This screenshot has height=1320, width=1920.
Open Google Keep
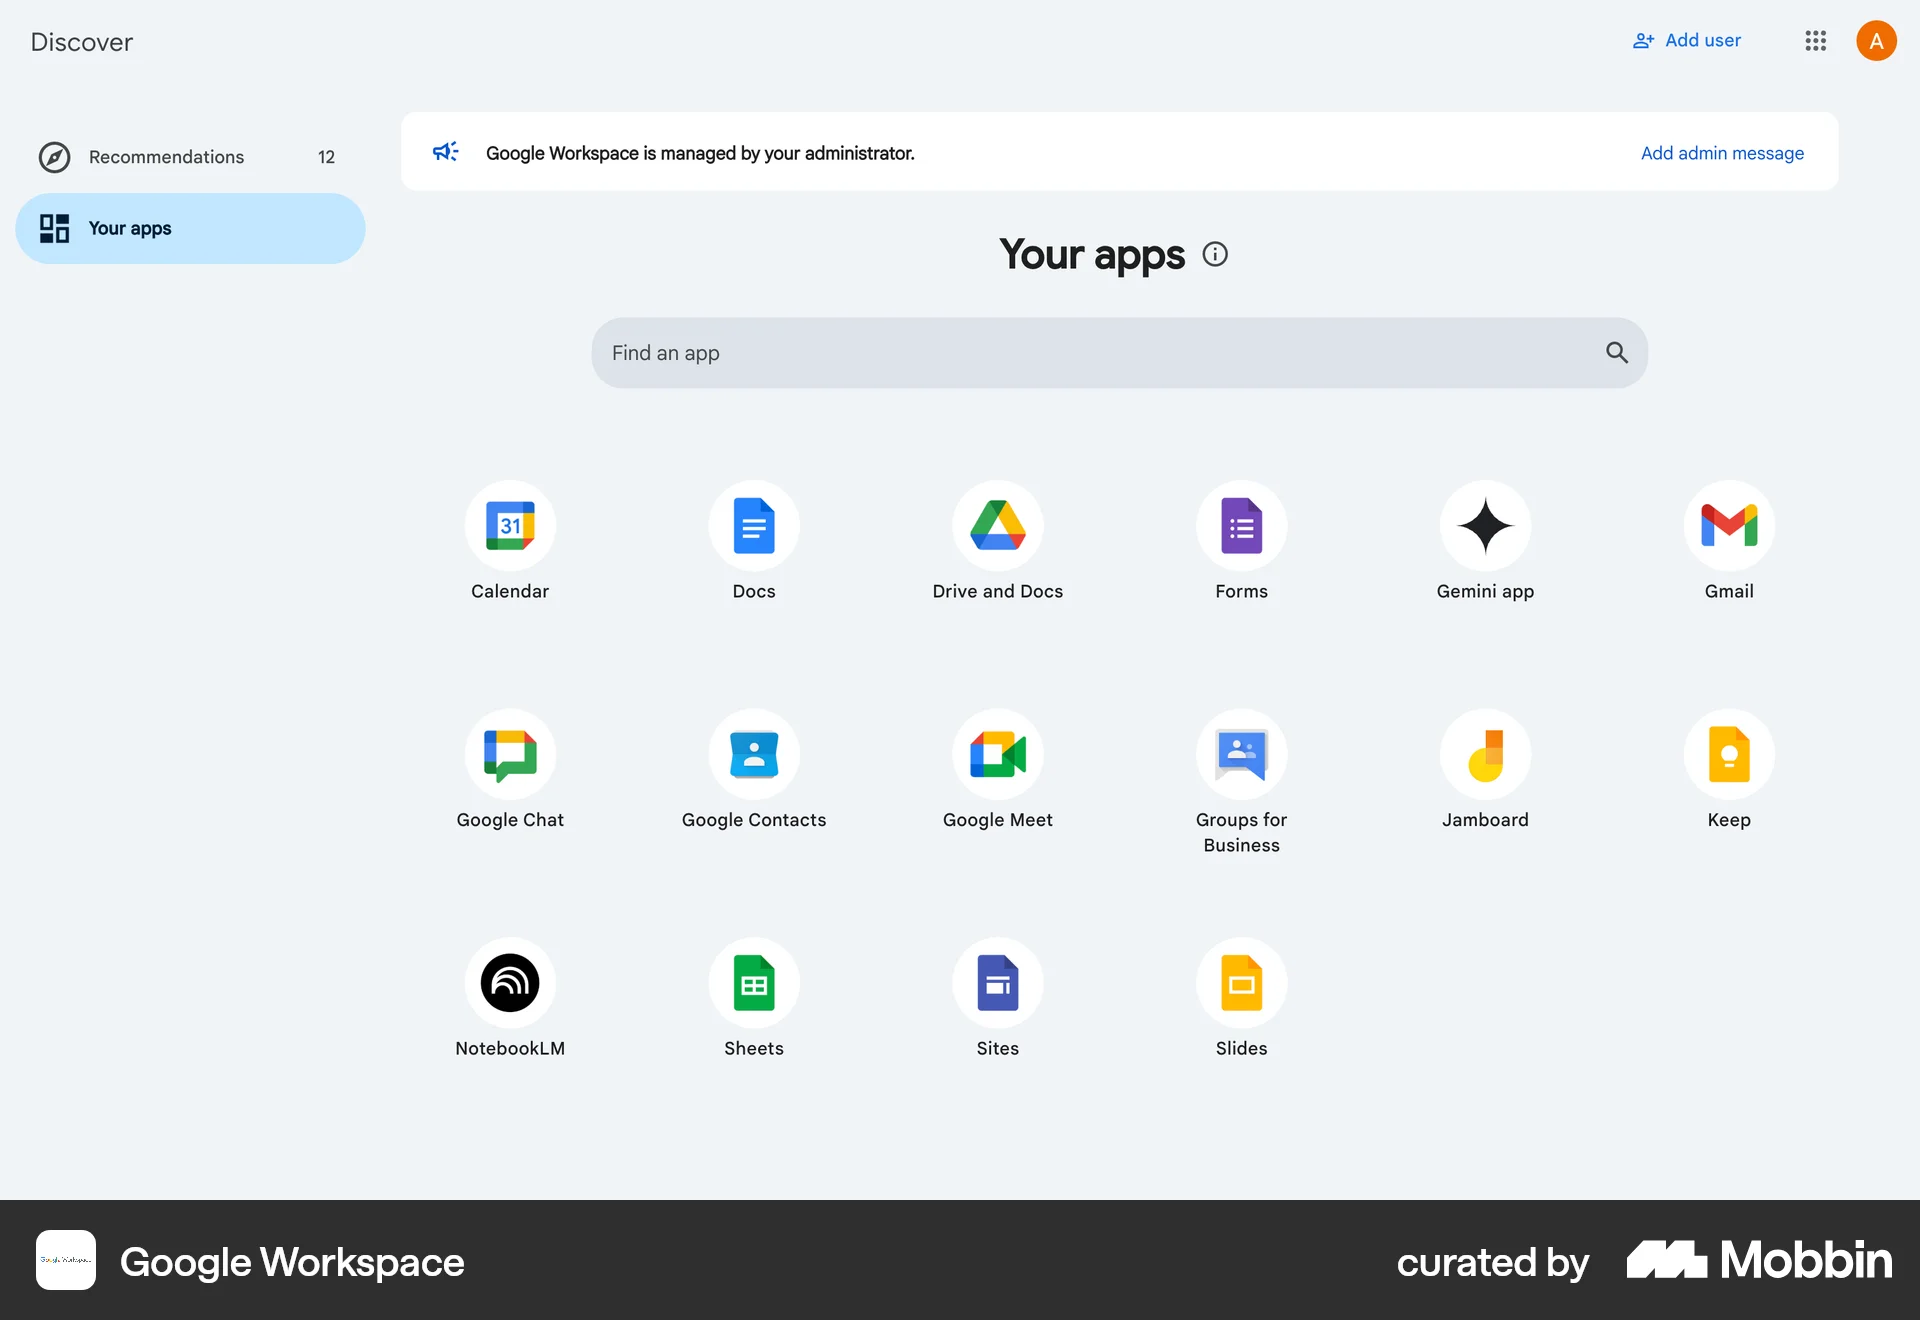coord(1729,755)
